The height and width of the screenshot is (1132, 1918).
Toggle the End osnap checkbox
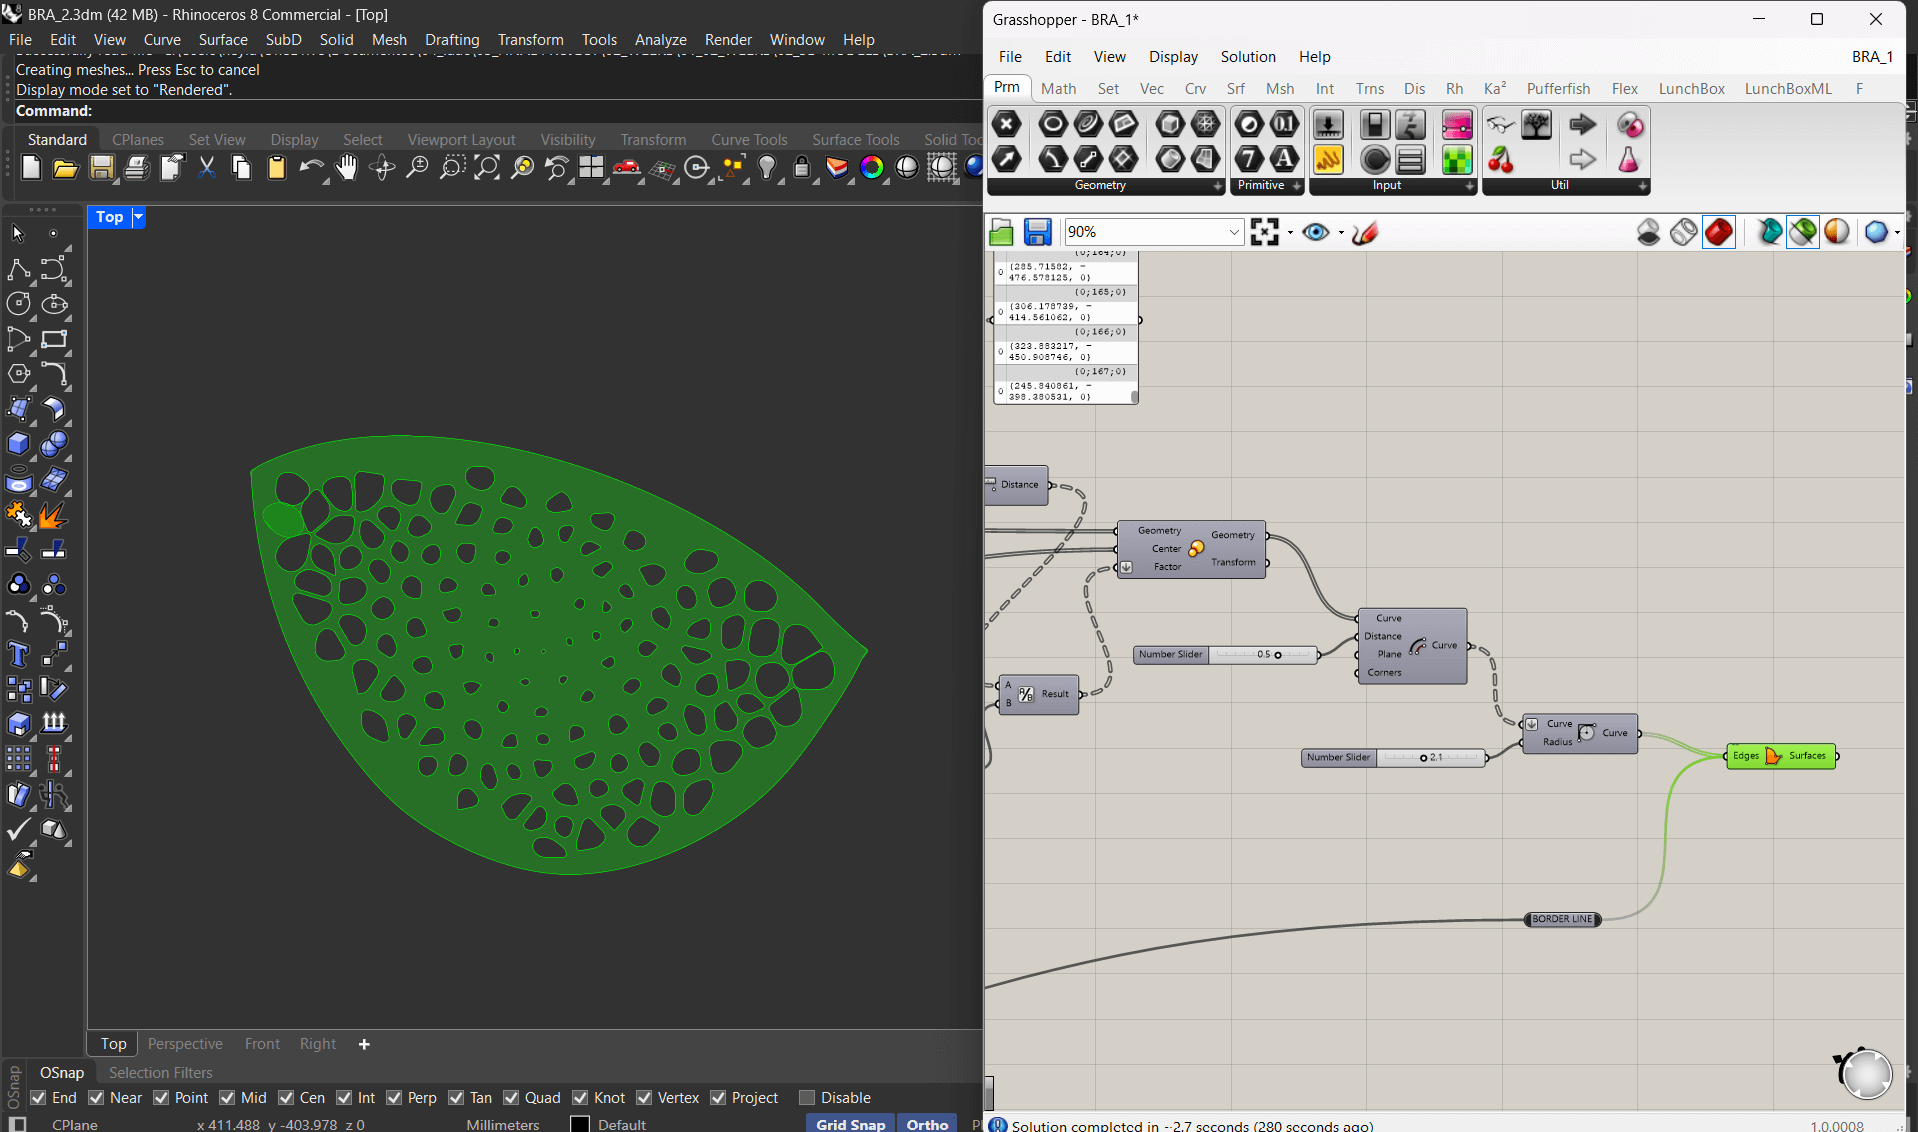[x=39, y=1097]
